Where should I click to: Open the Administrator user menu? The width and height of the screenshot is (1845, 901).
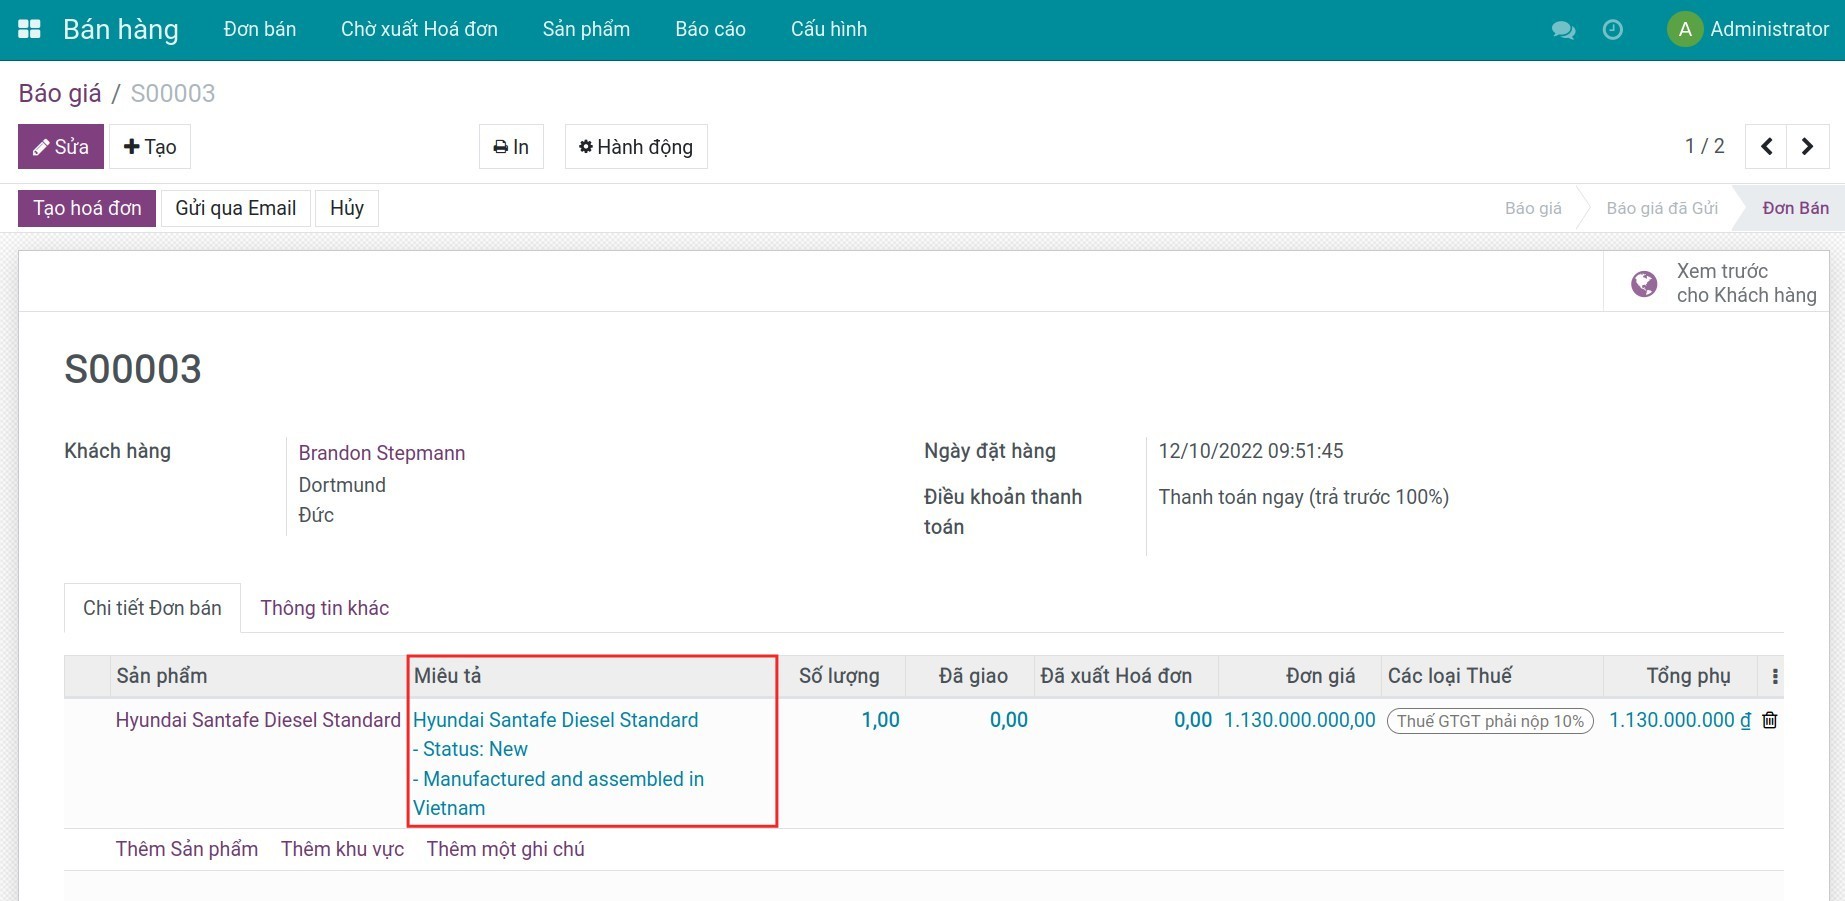(1748, 29)
